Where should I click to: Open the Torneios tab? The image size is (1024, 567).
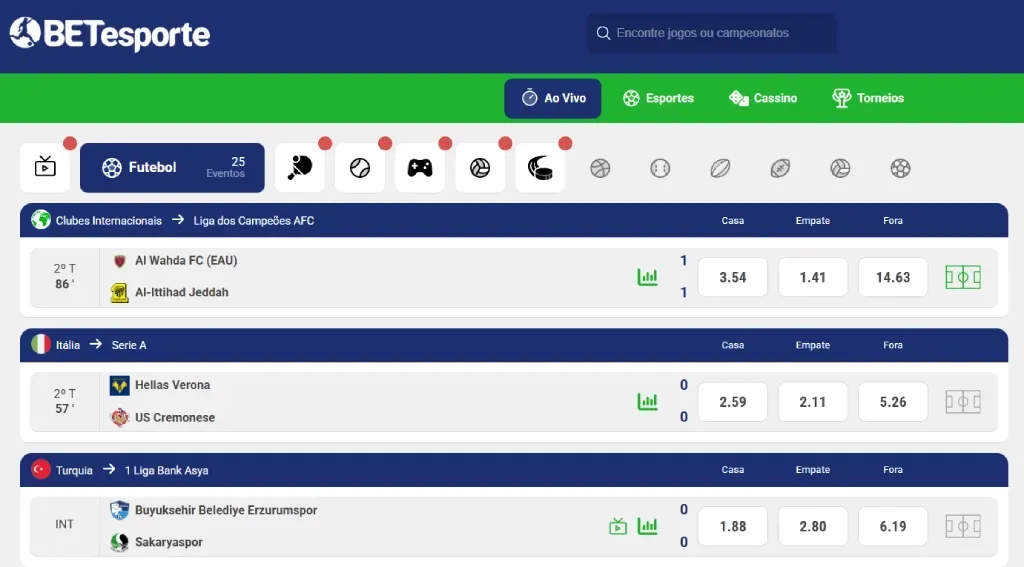click(x=868, y=98)
